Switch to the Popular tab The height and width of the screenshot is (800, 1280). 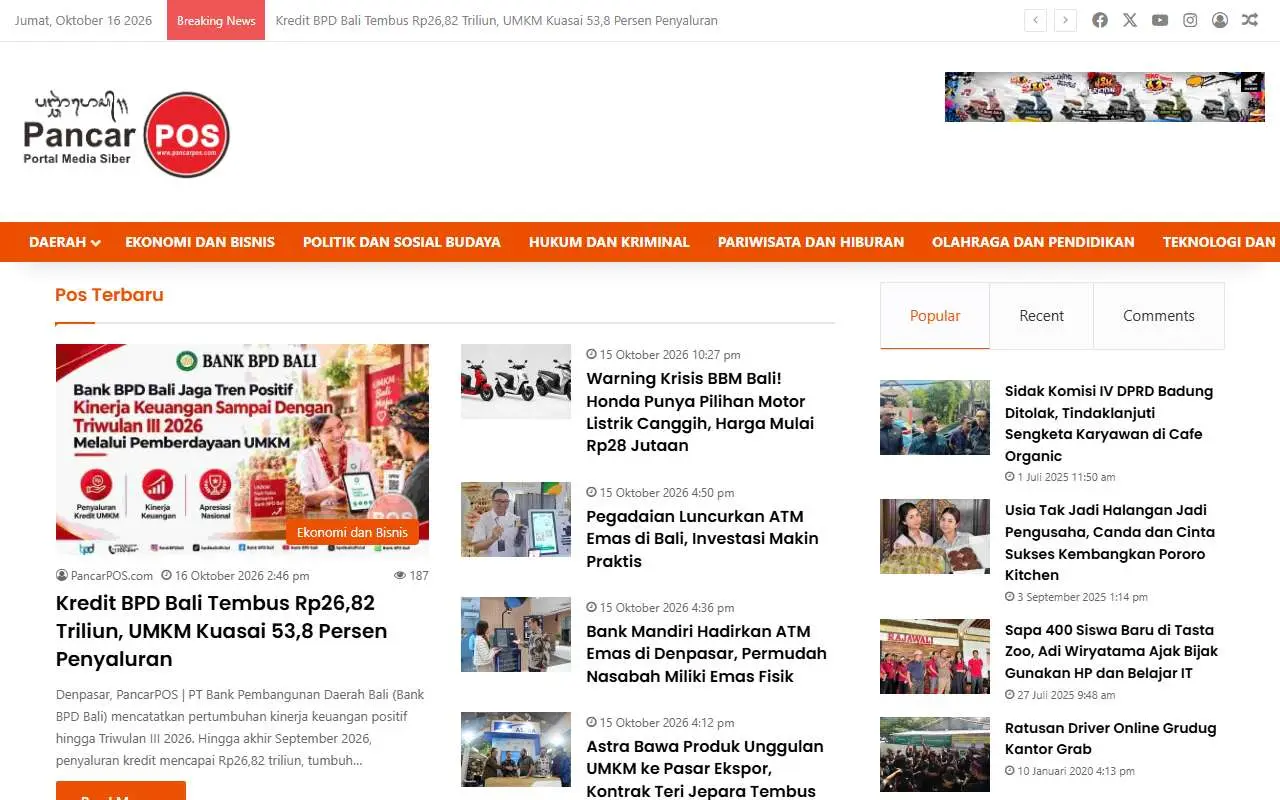point(935,316)
